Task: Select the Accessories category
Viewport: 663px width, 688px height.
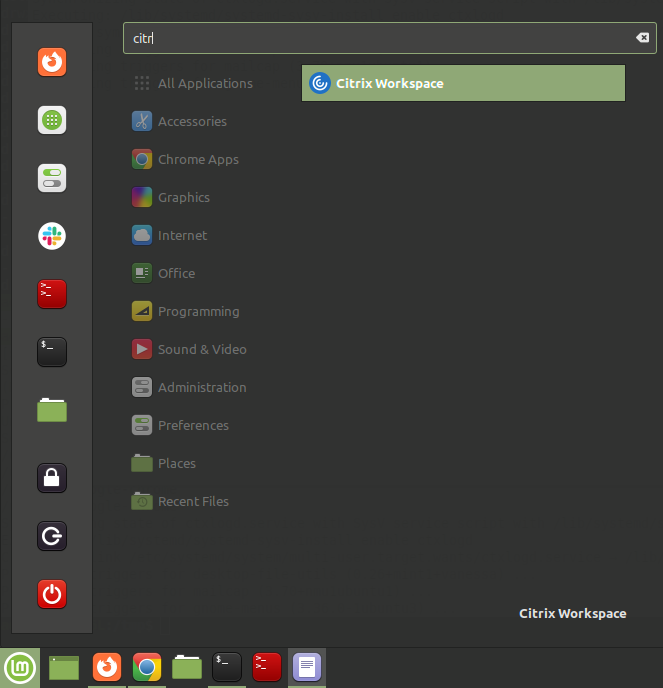Action: [x=179, y=121]
